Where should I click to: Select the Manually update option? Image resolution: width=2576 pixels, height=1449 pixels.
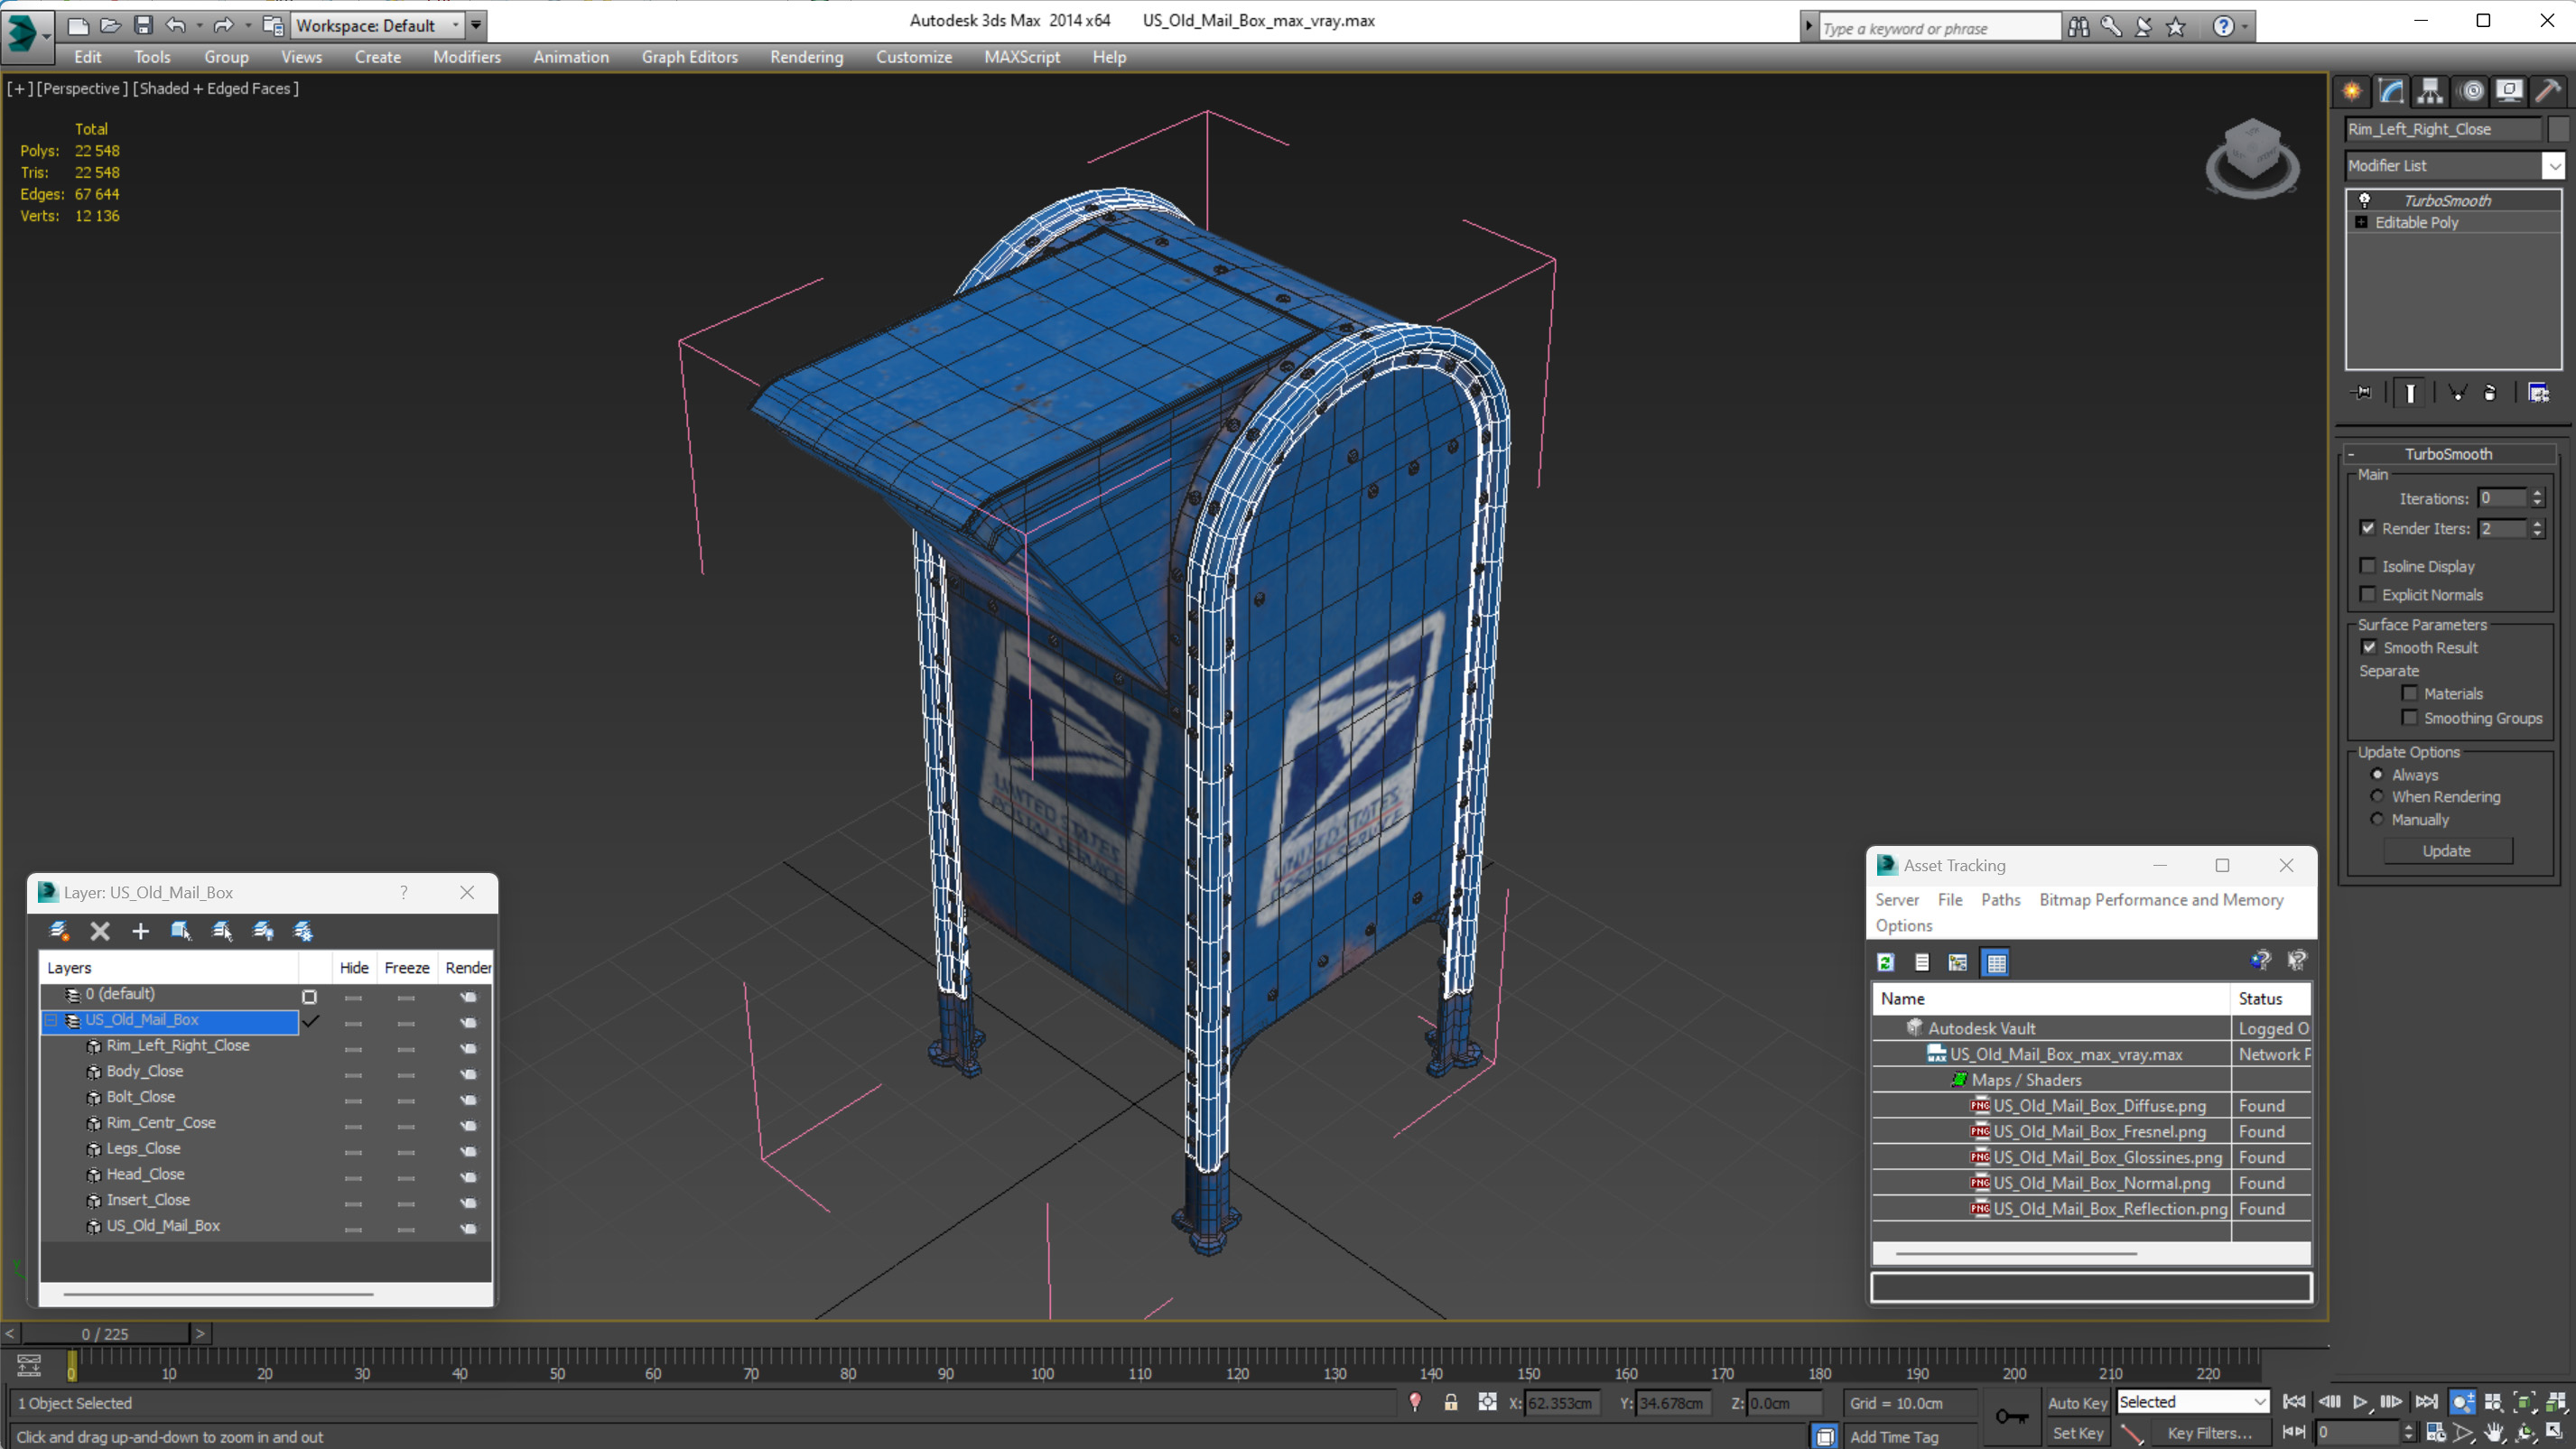2378,819
